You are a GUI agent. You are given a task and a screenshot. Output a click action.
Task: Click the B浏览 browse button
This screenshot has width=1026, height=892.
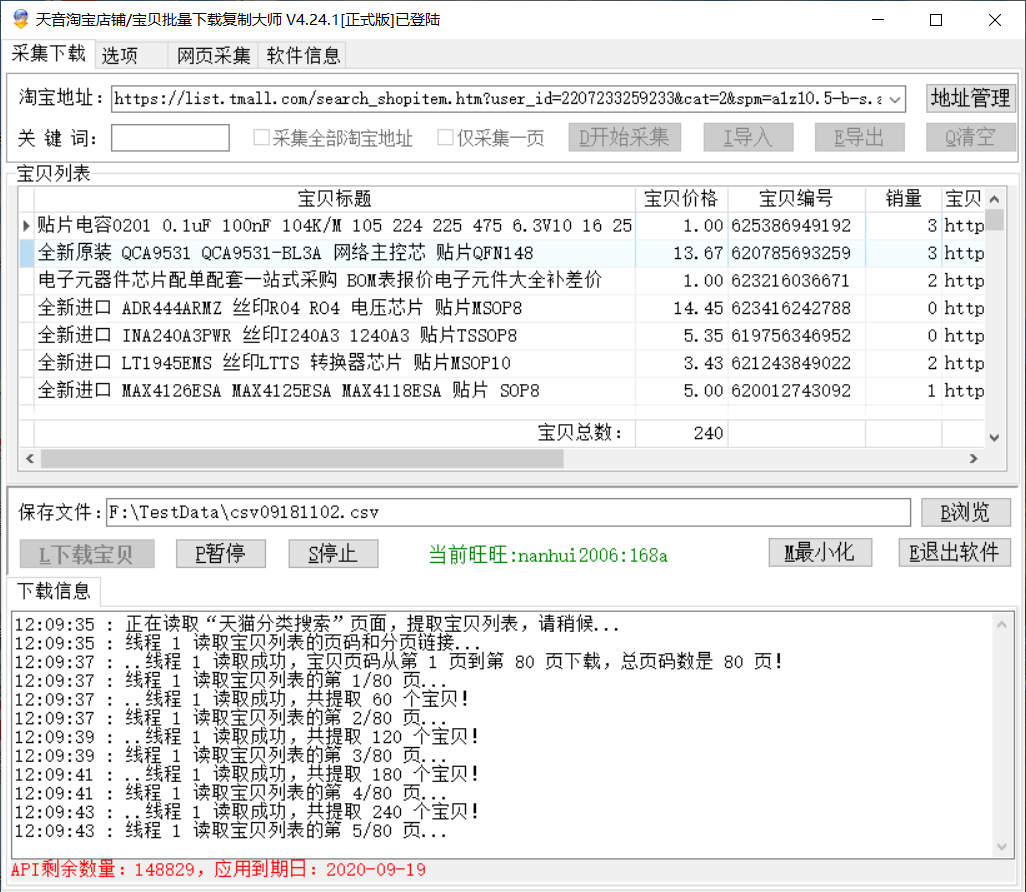pyautogui.click(x=965, y=512)
